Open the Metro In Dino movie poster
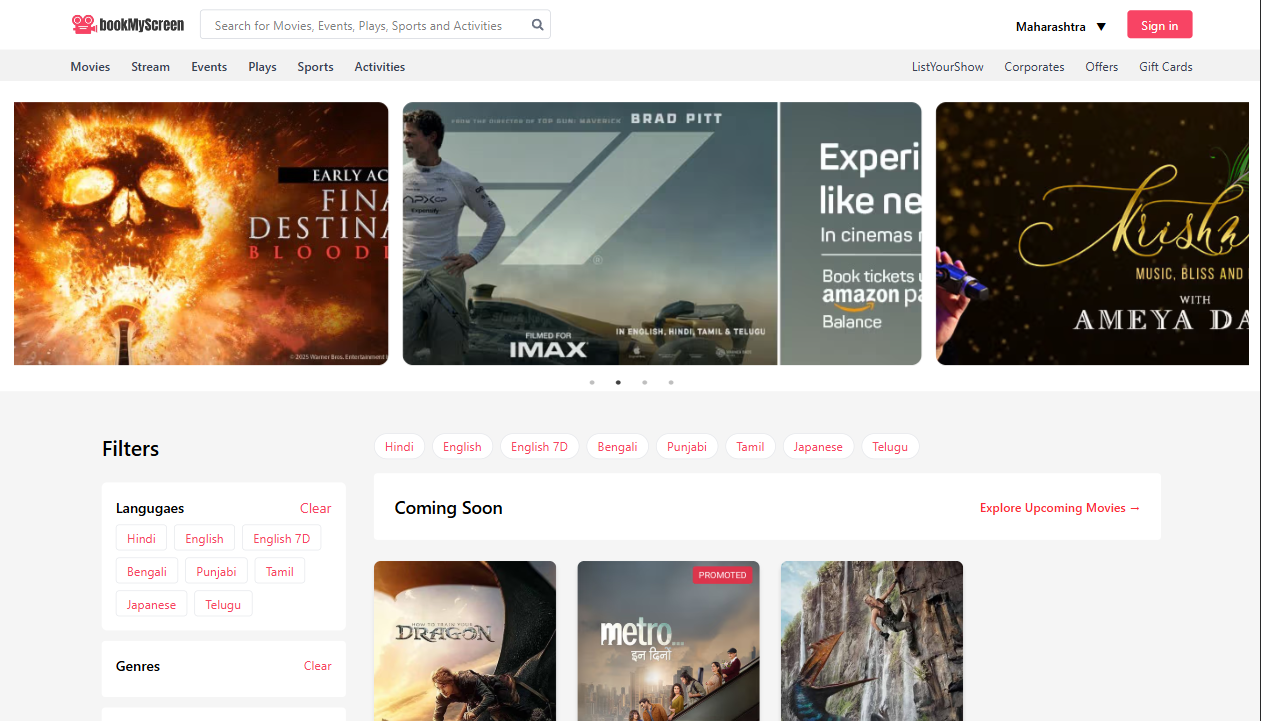Image resolution: width=1261 pixels, height=721 pixels. tap(668, 641)
